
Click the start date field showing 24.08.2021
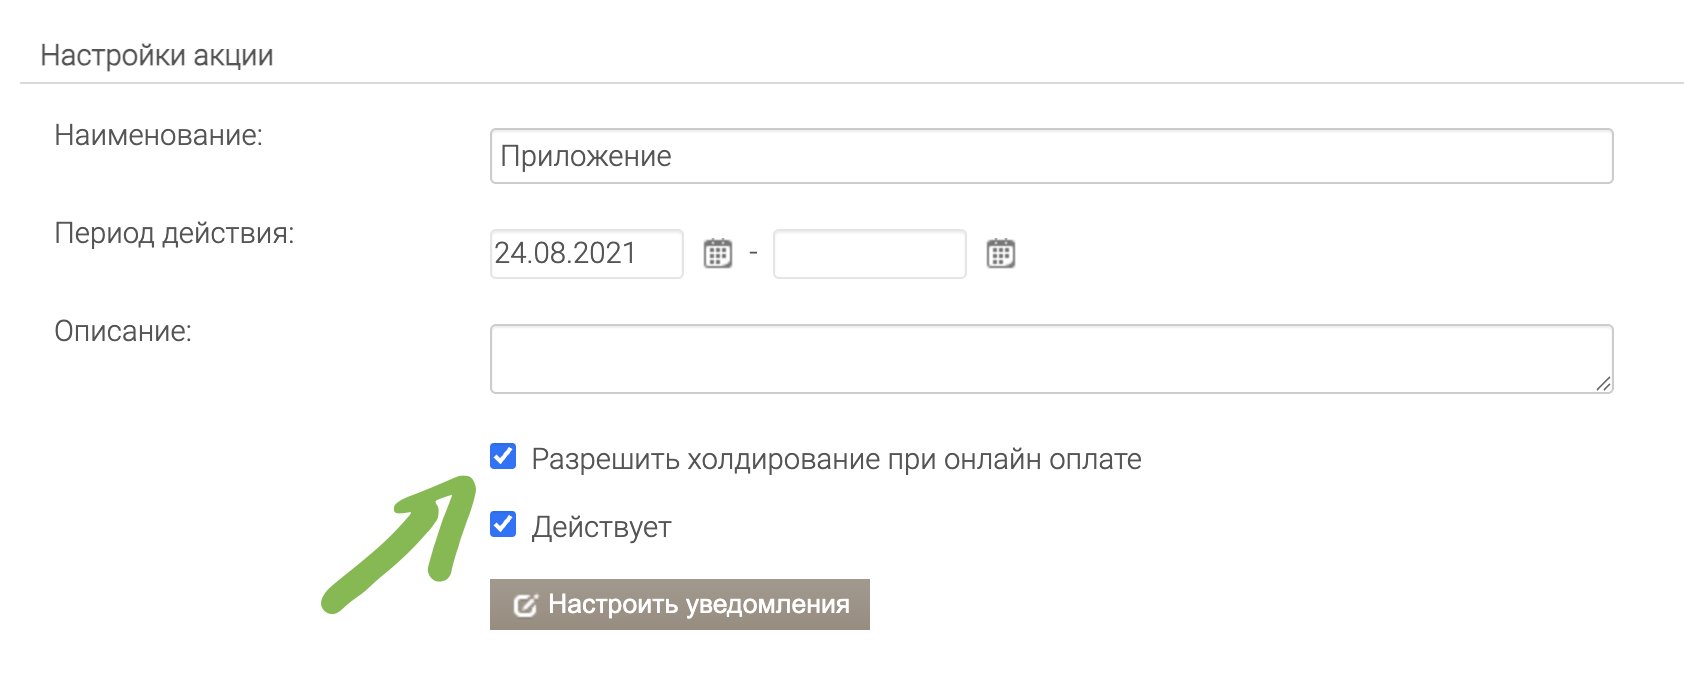(586, 254)
